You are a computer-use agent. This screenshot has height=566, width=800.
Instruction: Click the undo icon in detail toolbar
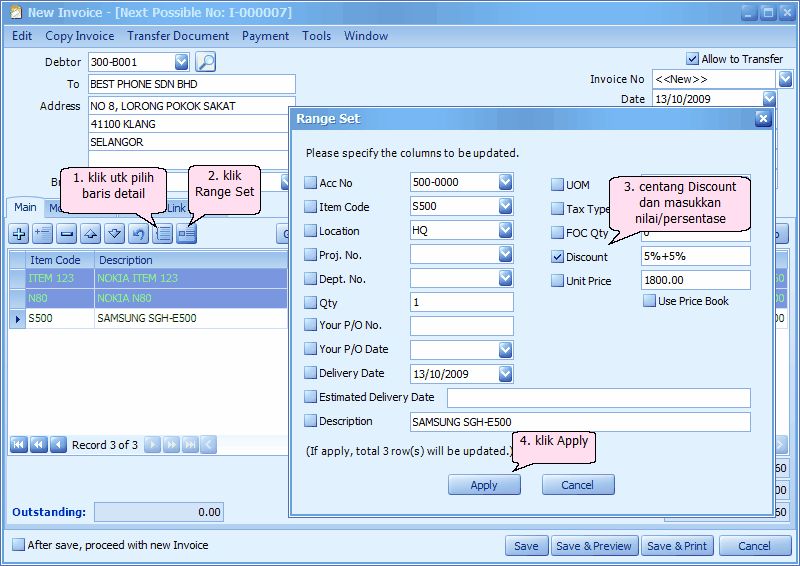tap(139, 233)
